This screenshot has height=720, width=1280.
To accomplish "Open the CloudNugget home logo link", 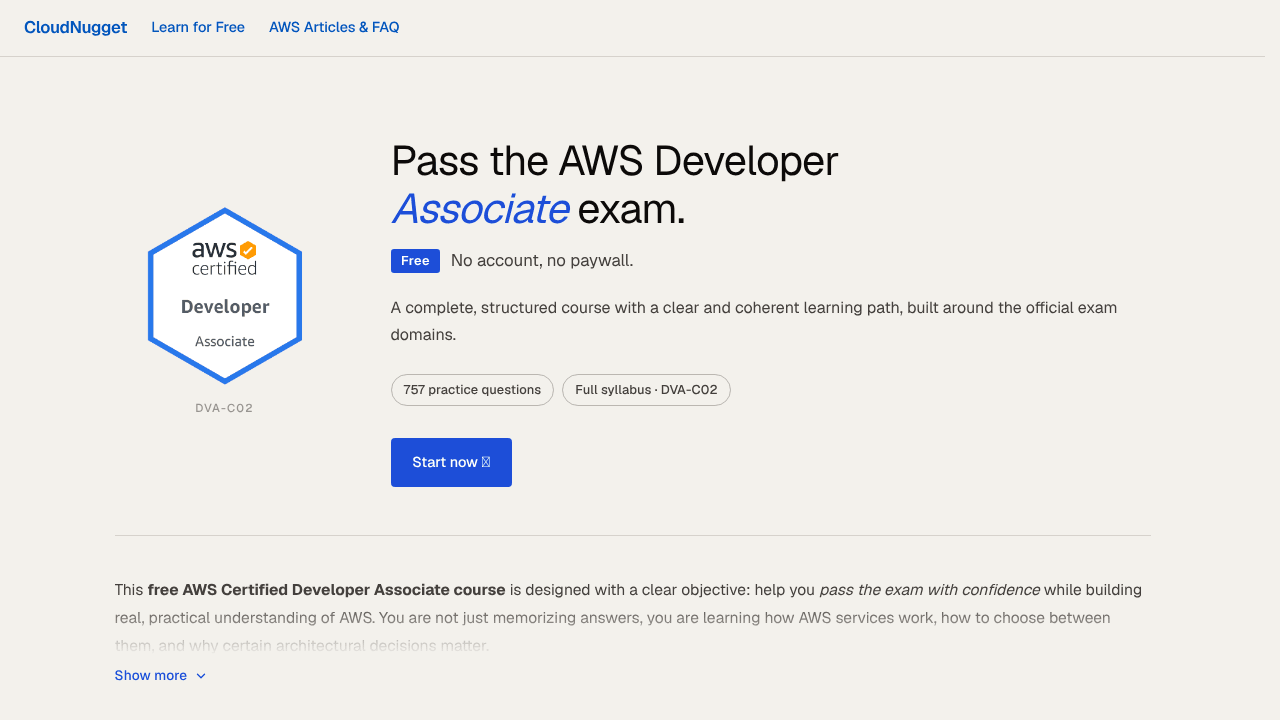I will [76, 28].
